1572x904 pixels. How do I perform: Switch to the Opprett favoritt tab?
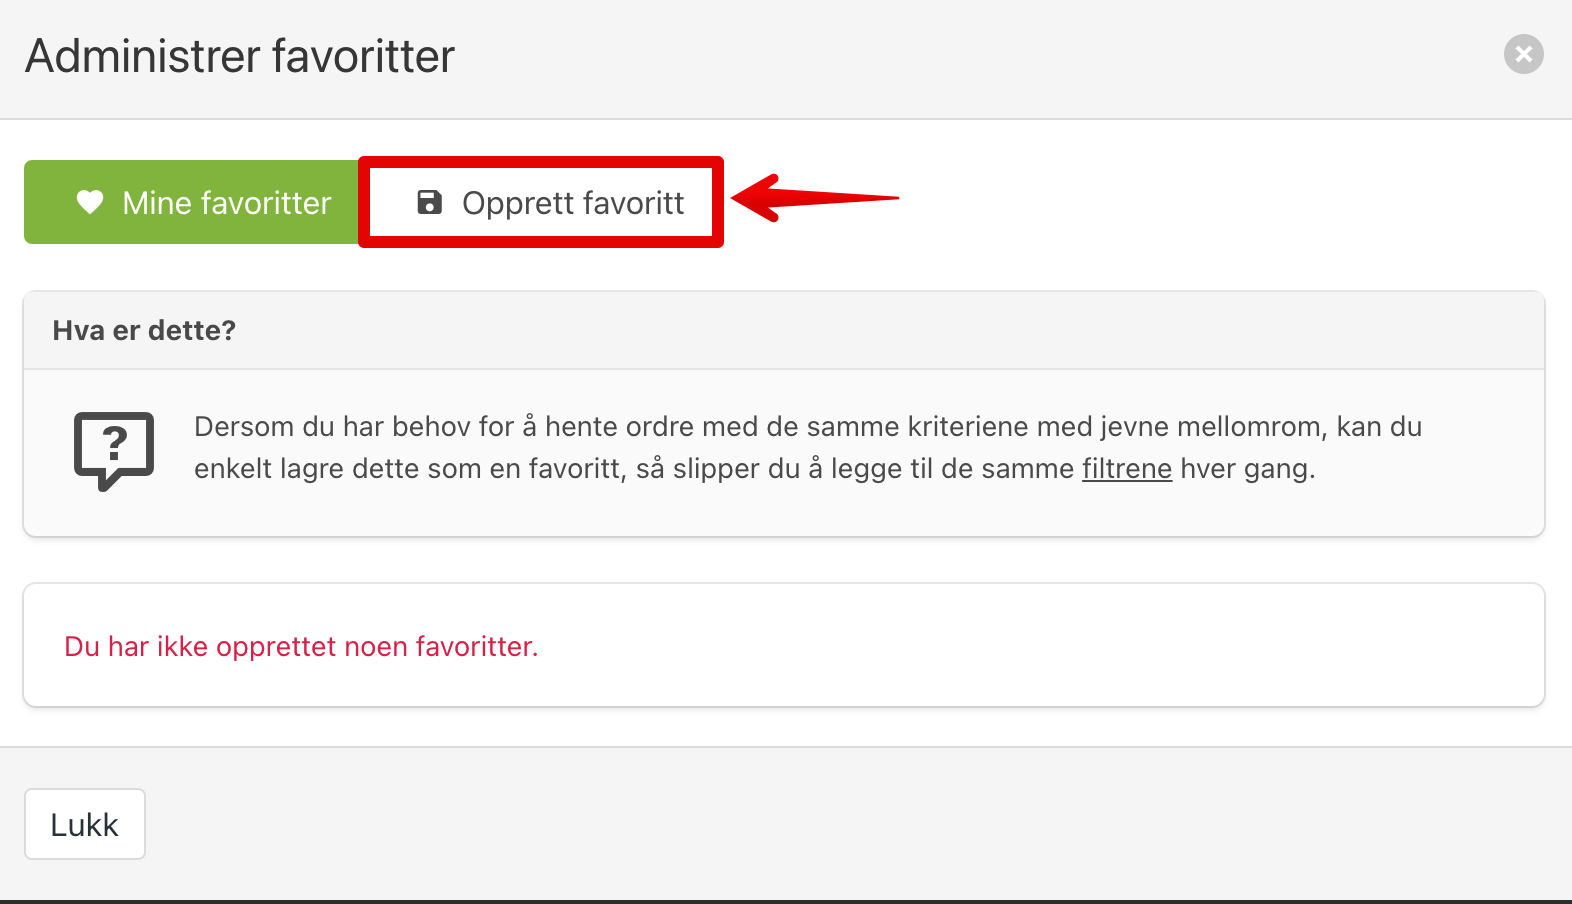[541, 202]
